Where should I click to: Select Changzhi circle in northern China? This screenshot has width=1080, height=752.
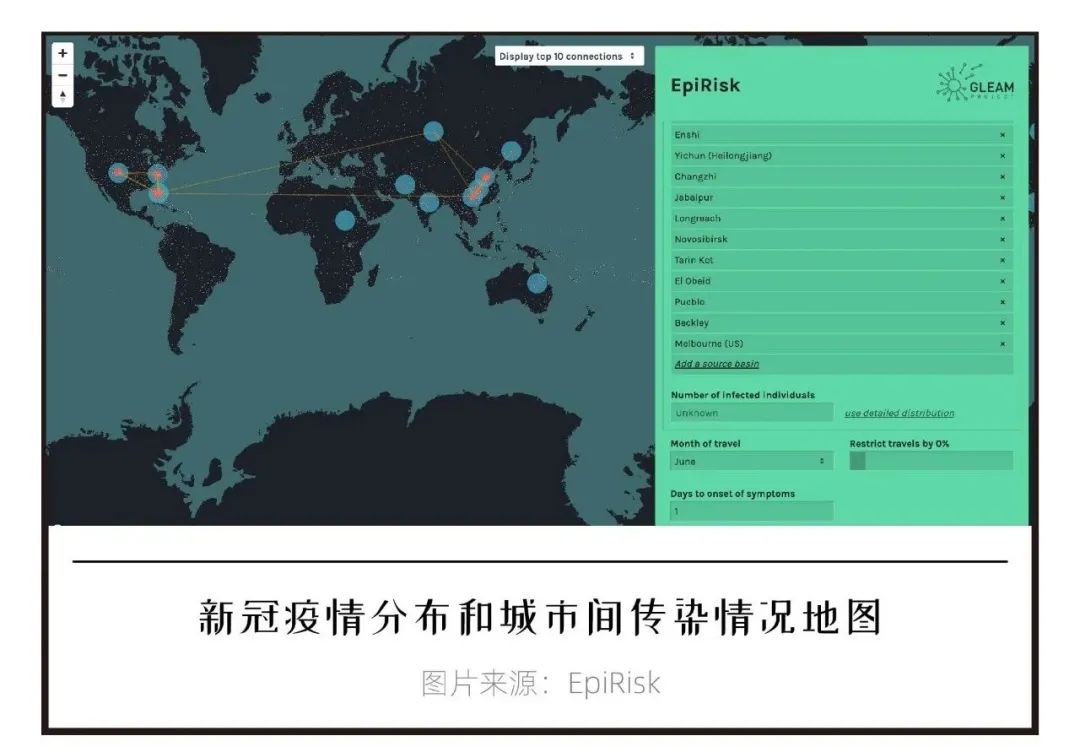coord(485,178)
